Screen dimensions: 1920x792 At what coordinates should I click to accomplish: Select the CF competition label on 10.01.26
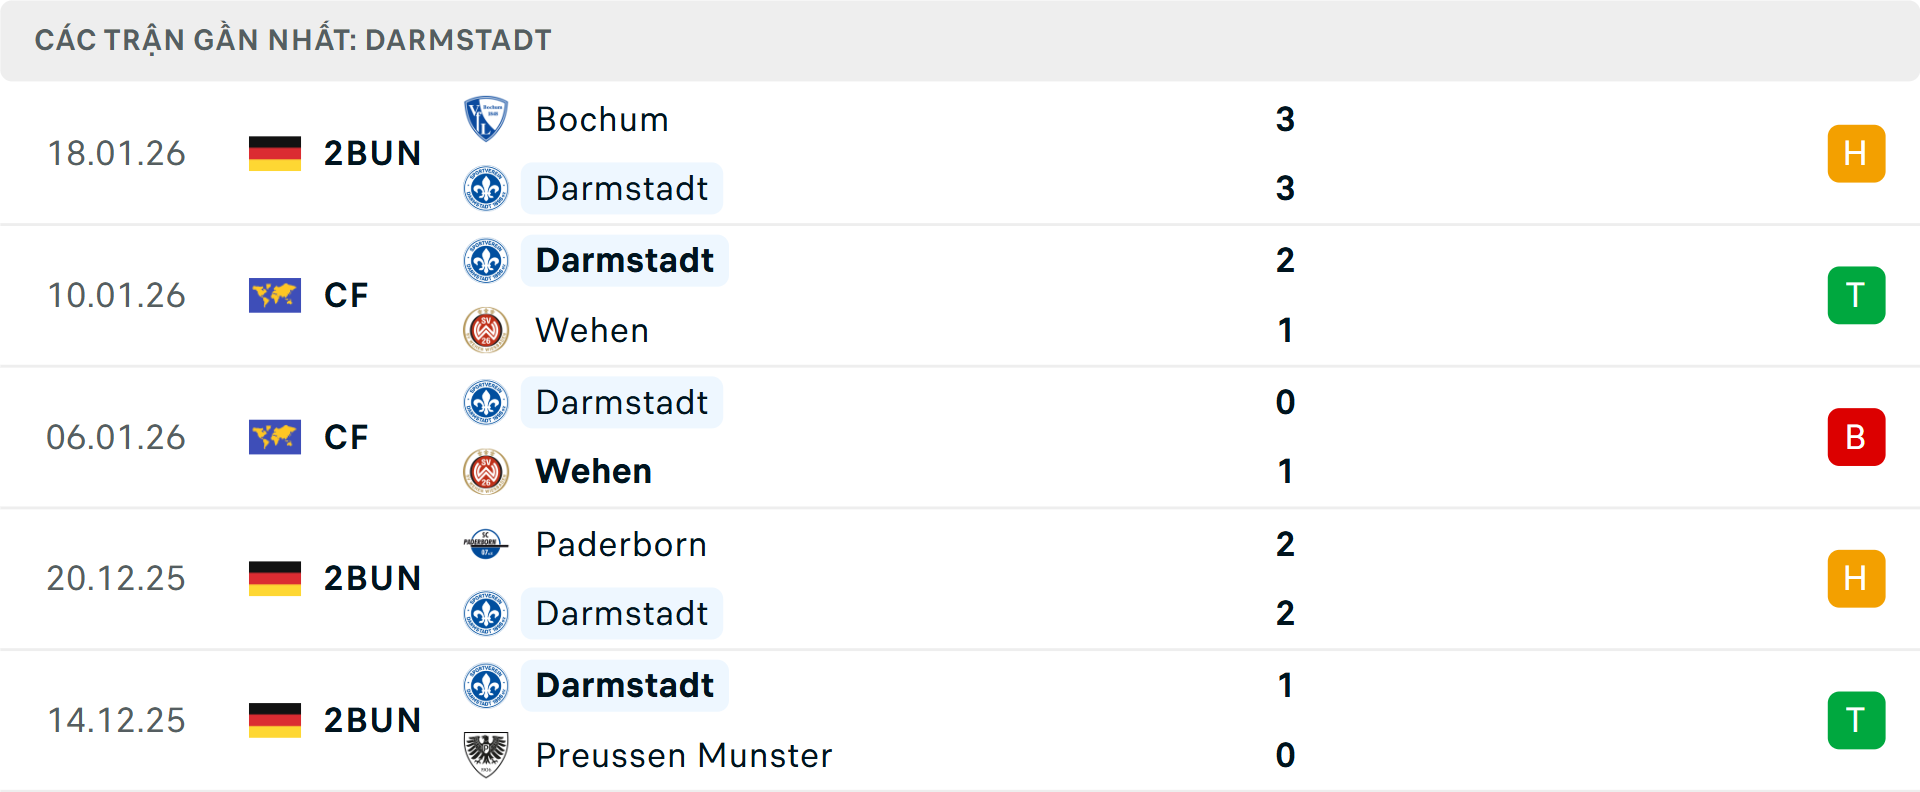pyautogui.click(x=345, y=295)
